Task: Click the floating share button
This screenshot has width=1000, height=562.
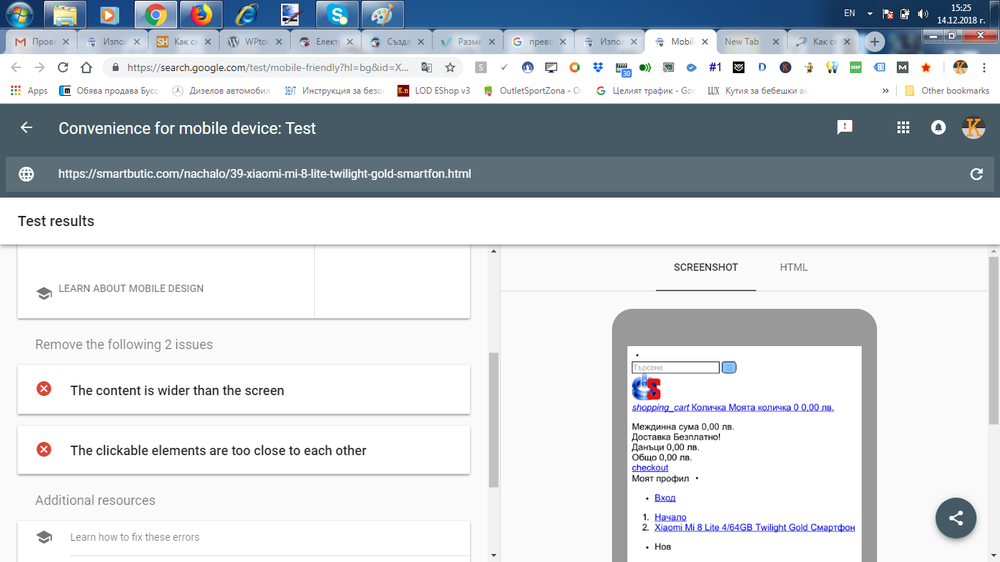Action: 956,518
